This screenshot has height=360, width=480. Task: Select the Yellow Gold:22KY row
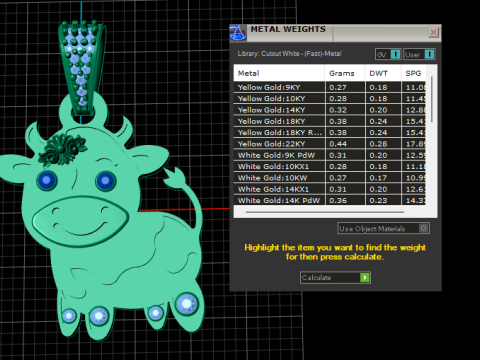coord(330,144)
